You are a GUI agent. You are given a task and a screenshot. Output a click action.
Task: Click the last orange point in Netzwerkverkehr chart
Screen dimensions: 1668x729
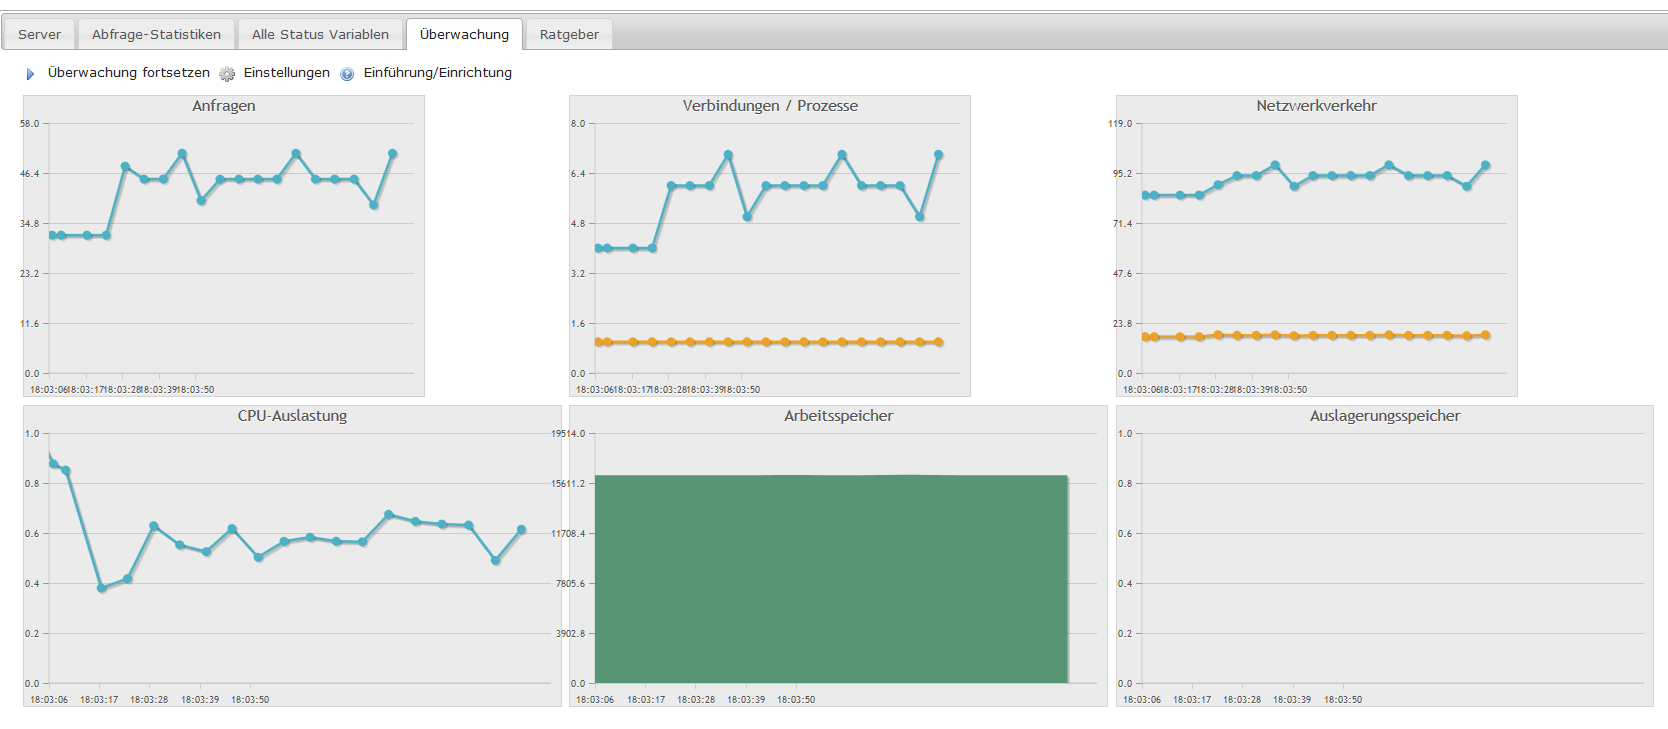point(1485,335)
